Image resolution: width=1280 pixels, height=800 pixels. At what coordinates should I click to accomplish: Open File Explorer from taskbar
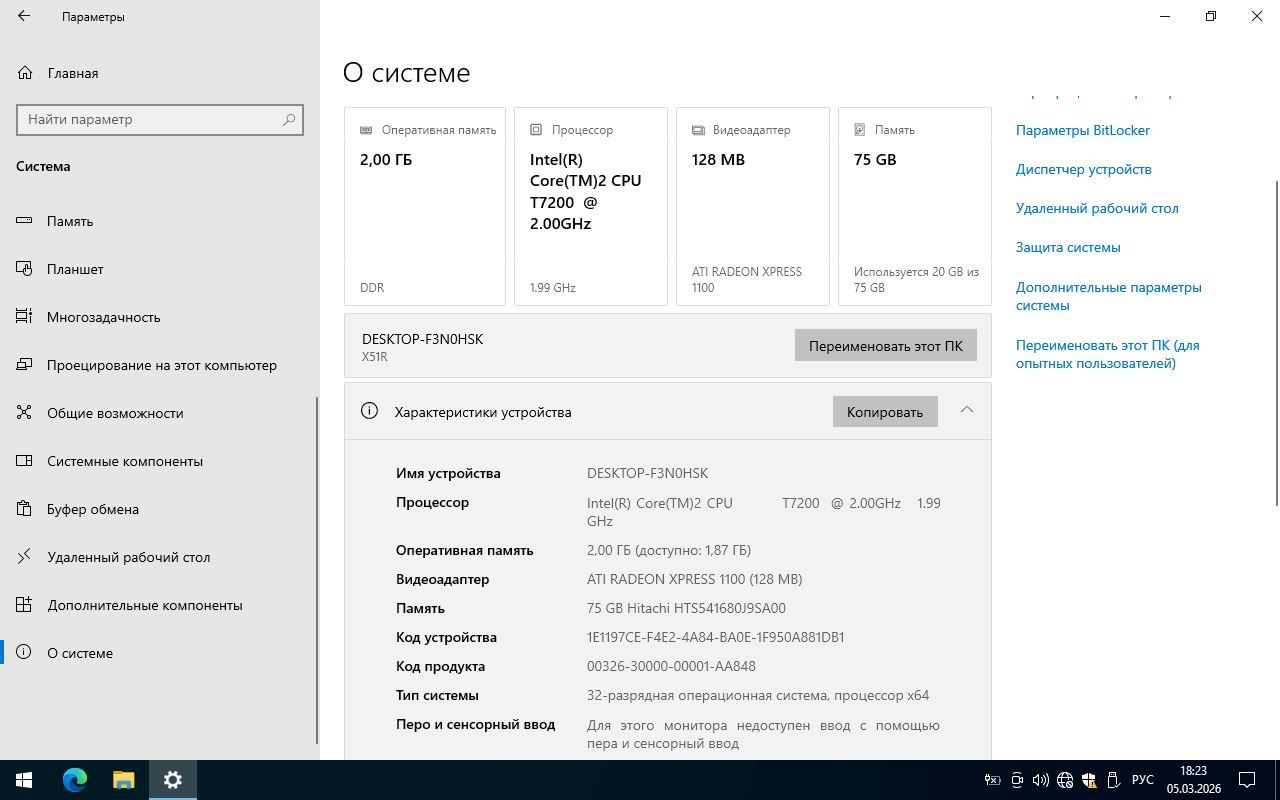click(x=123, y=780)
